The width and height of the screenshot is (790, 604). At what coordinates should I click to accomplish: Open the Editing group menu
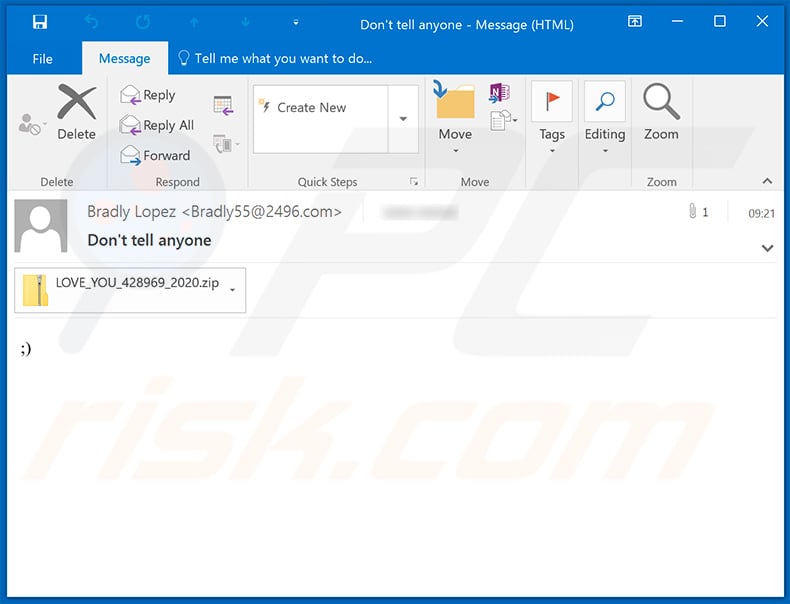605,117
